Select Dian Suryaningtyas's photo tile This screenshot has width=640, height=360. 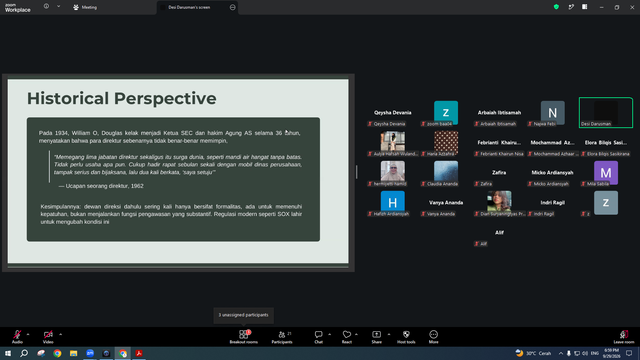tap(499, 203)
